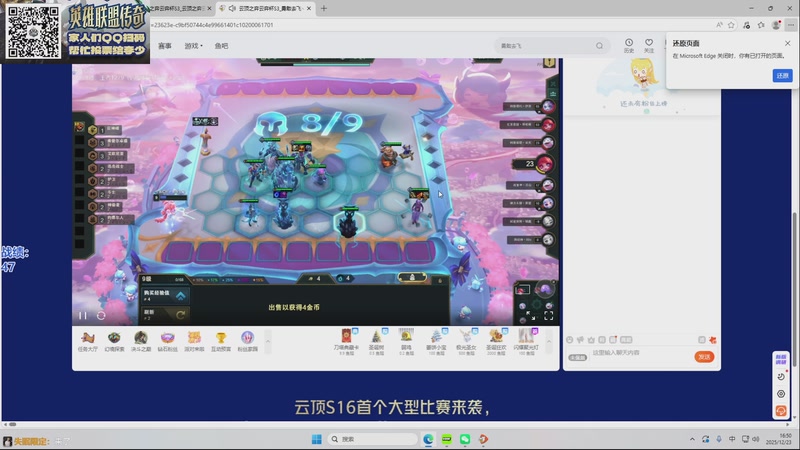Click the crown noble icon in chat toolbar
The width and height of the screenshot is (800, 450).
click(x=591, y=340)
